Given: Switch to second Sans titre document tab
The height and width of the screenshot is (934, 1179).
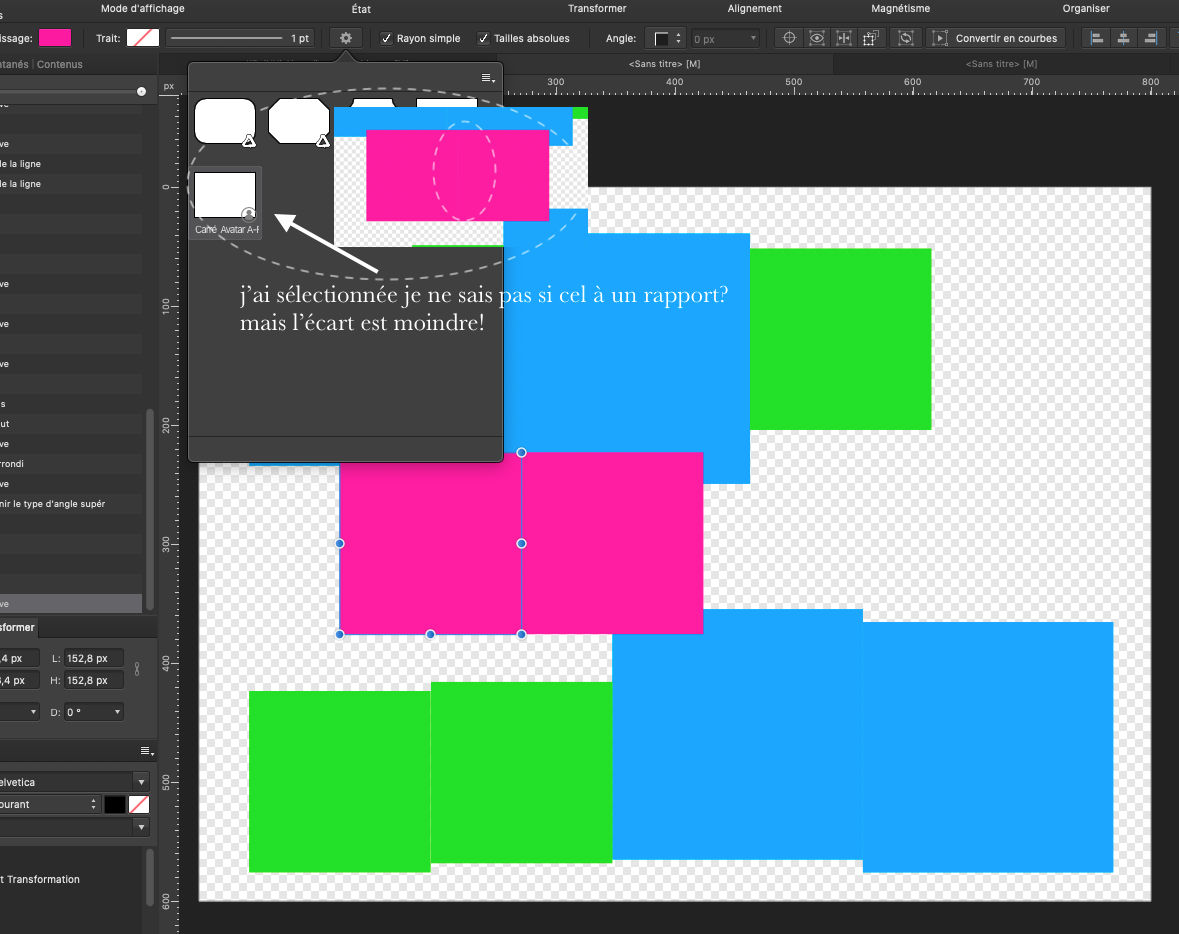Looking at the screenshot, I should click(x=1001, y=64).
